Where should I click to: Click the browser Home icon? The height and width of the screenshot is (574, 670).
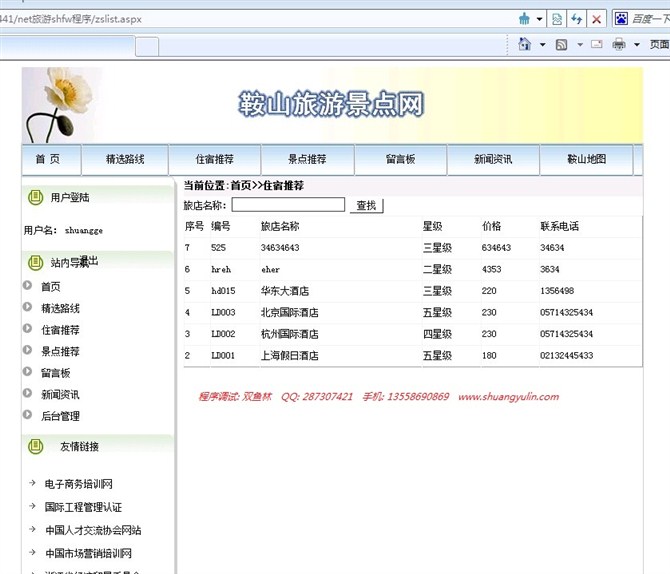[525, 45]
